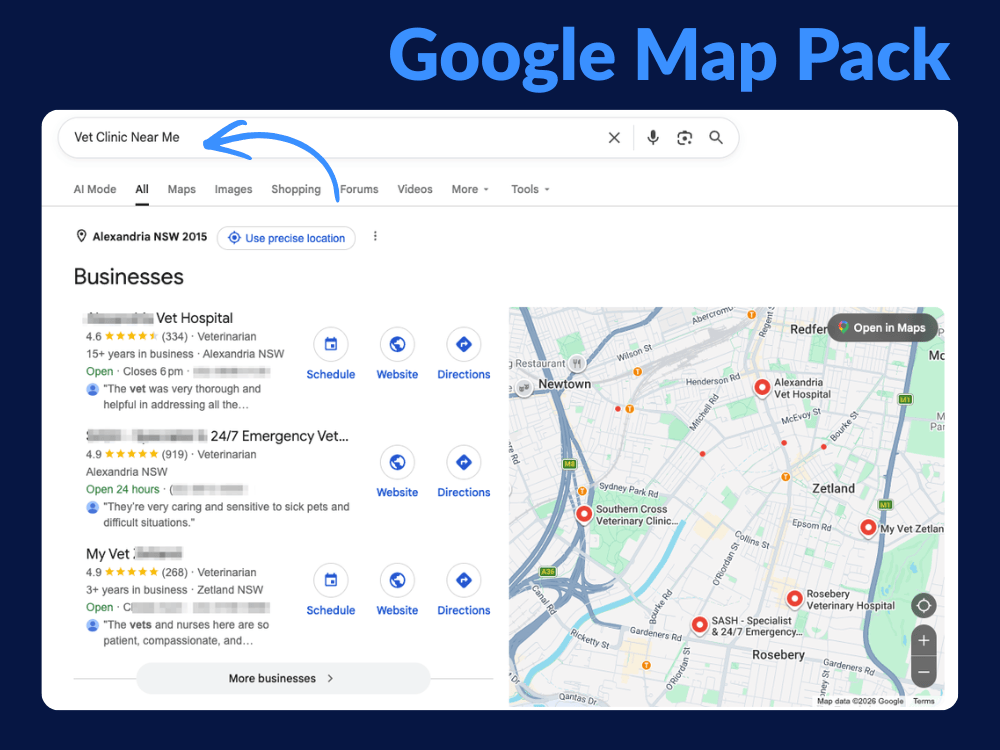Open Website icon for My Vet listing
The width and height of the screenshot is (1000, 750).
point(397,580)
